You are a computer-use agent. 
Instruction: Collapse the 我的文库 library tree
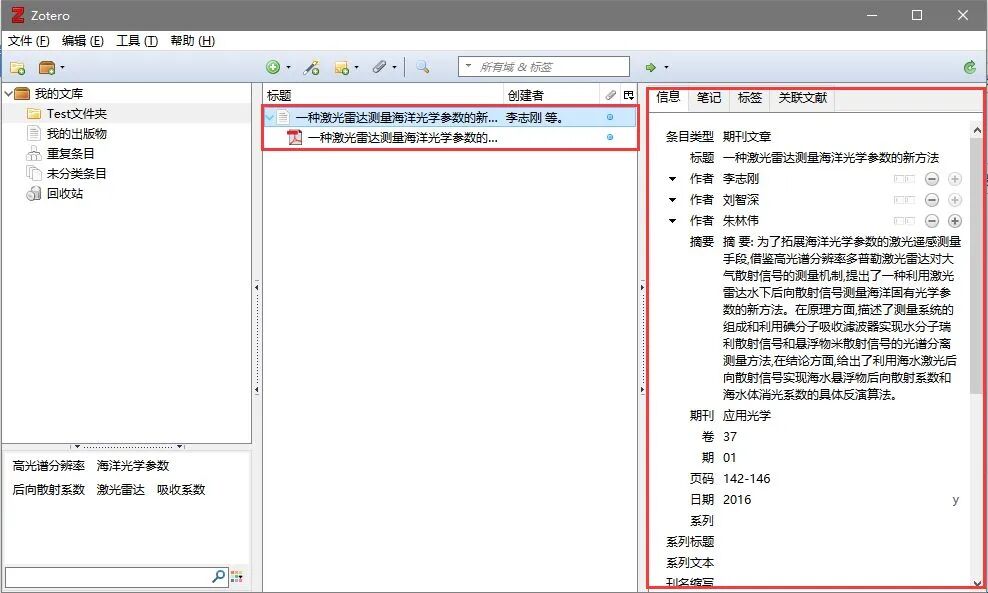tap(8, 93)
